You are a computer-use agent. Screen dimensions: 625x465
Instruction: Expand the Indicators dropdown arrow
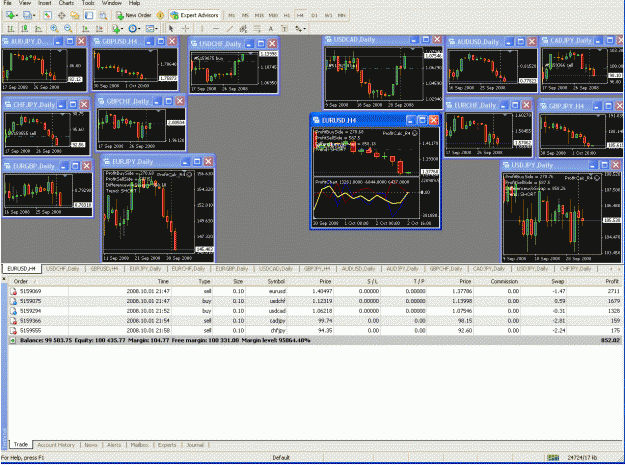pos(122,29)
